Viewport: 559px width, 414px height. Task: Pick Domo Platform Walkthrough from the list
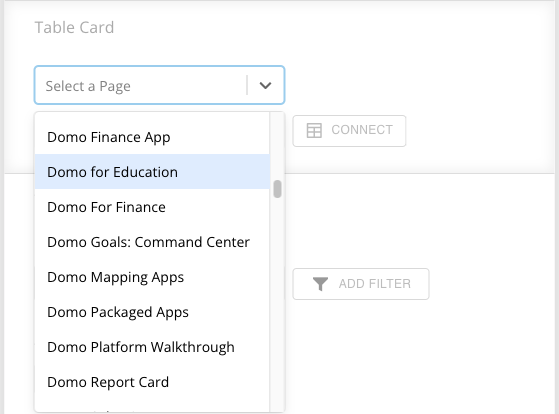[x=152, y=347]
